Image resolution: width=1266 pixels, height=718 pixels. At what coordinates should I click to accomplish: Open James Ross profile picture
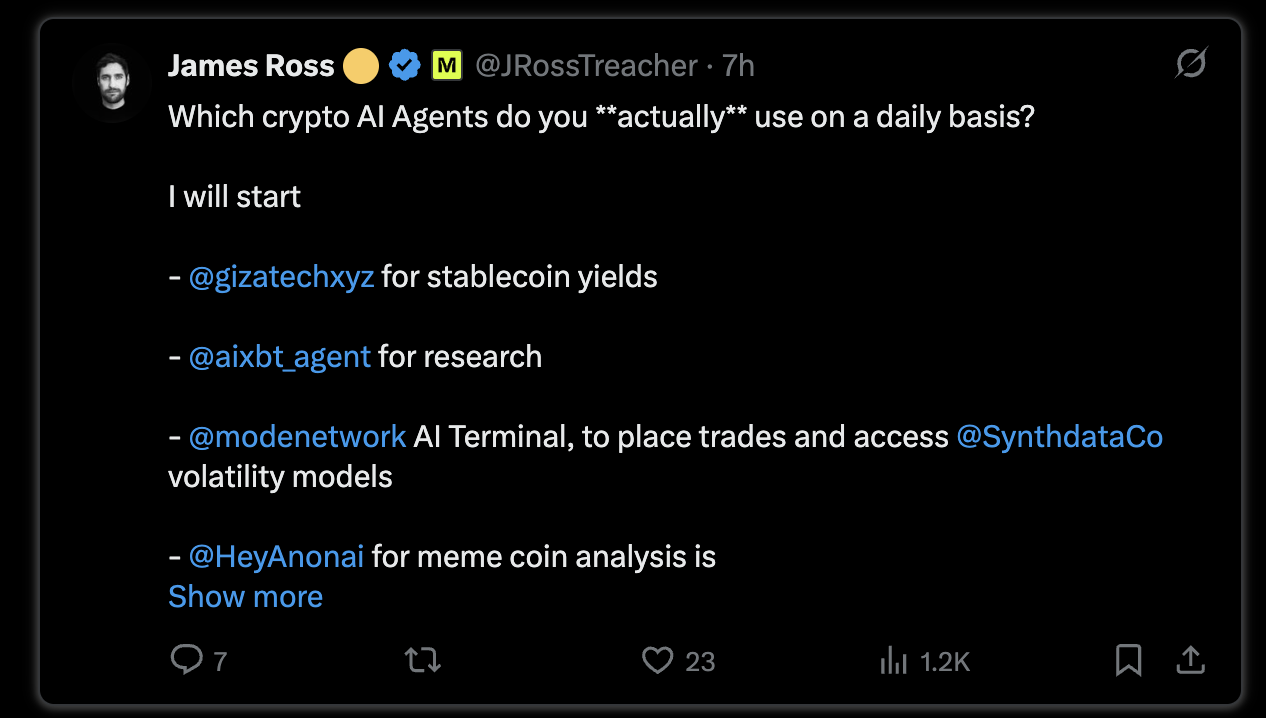point(110,85)
